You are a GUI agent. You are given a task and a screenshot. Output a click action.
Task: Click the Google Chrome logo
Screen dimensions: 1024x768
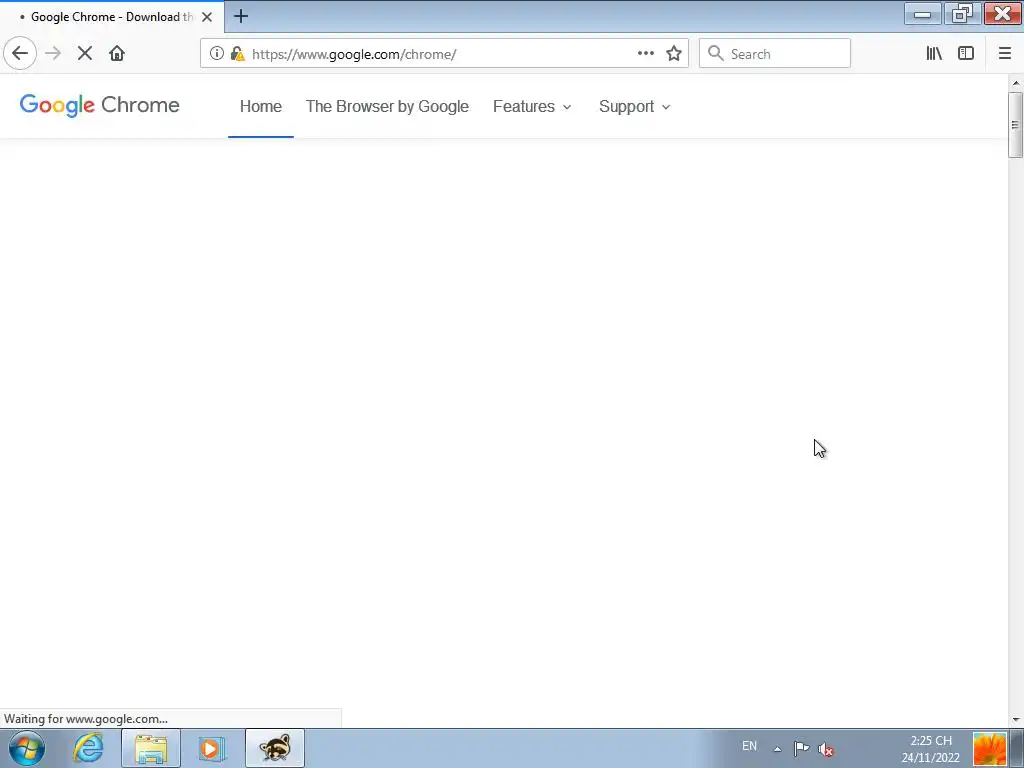pyautogui.click(x=99, y=105)
